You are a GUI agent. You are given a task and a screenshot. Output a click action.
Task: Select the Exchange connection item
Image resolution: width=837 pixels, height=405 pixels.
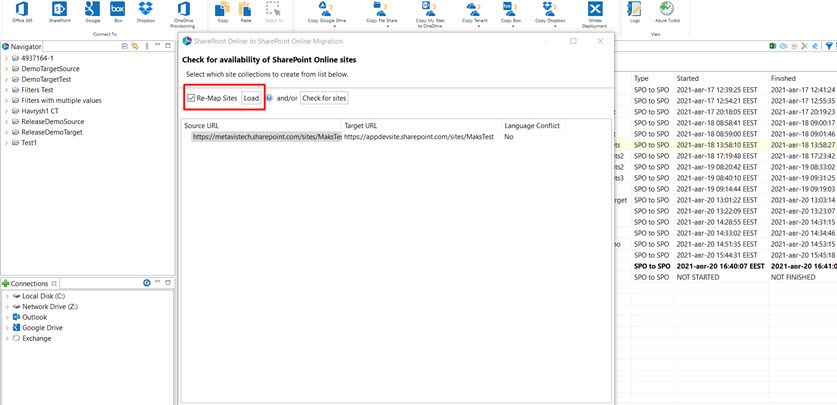tap(37, 338)
